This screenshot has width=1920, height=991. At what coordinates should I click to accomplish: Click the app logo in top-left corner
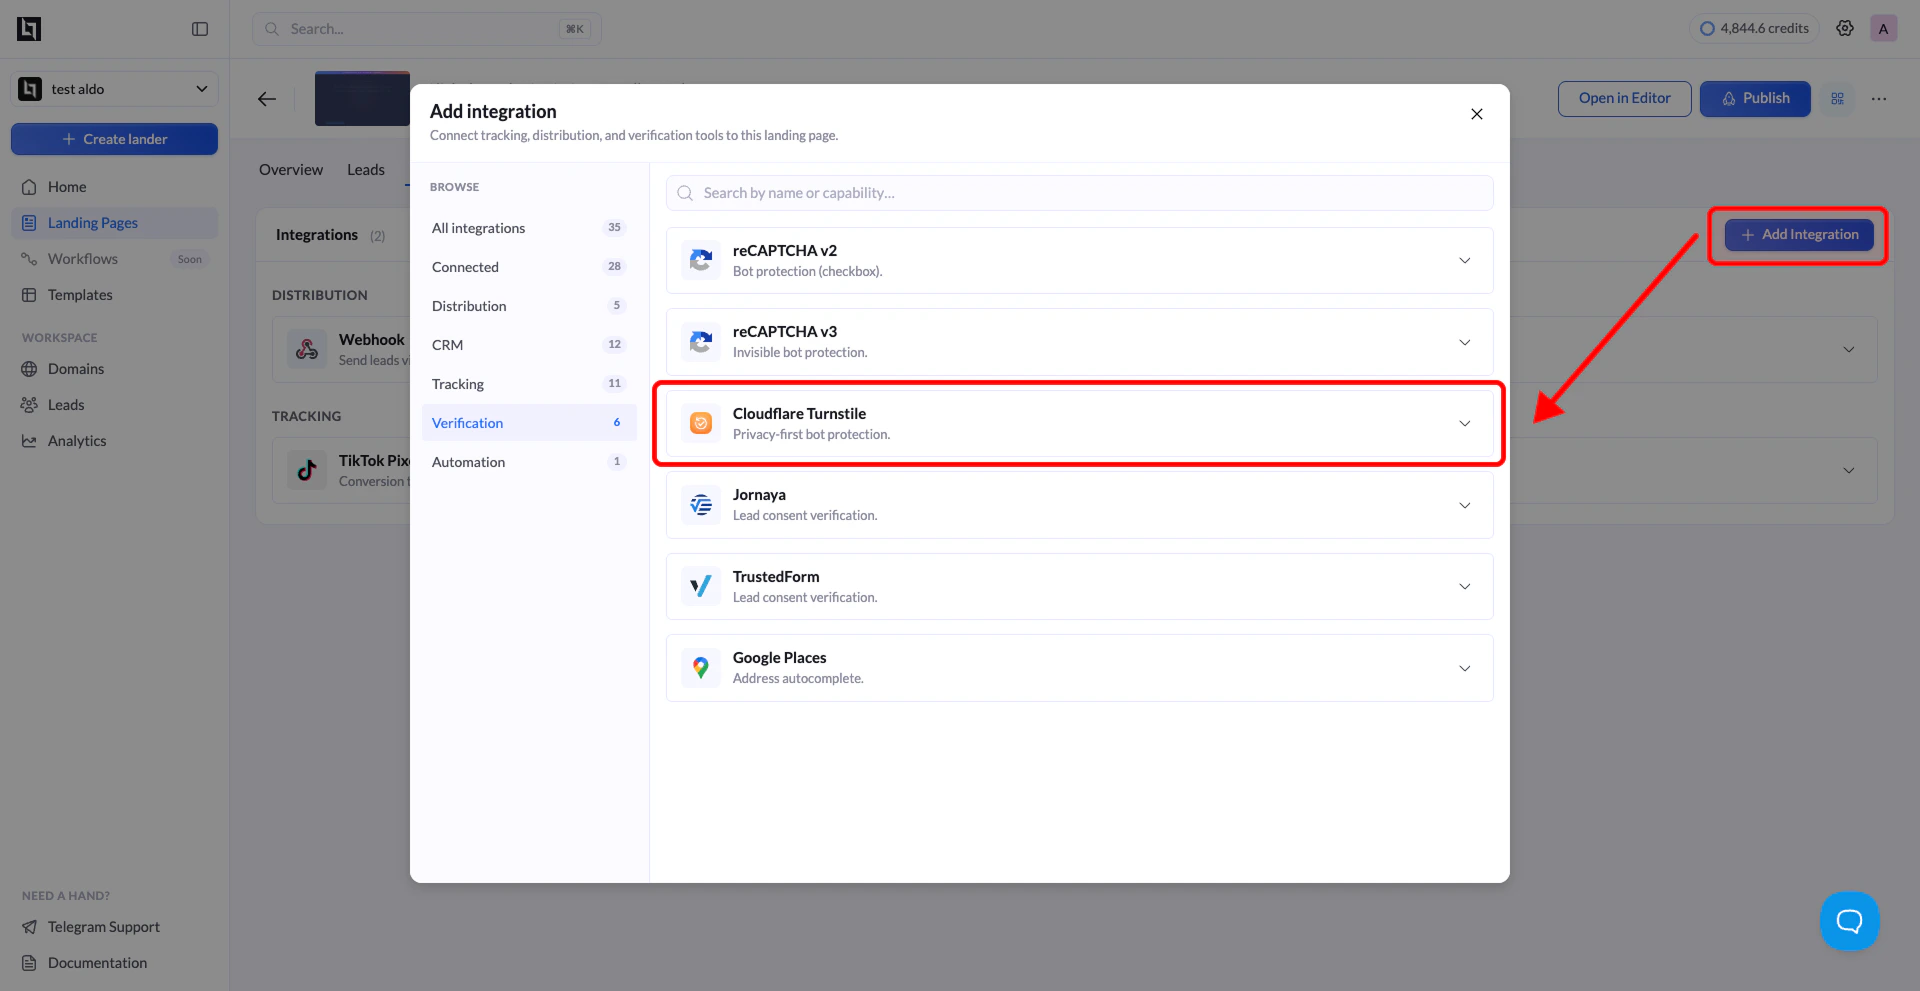(x=29, y=29)
